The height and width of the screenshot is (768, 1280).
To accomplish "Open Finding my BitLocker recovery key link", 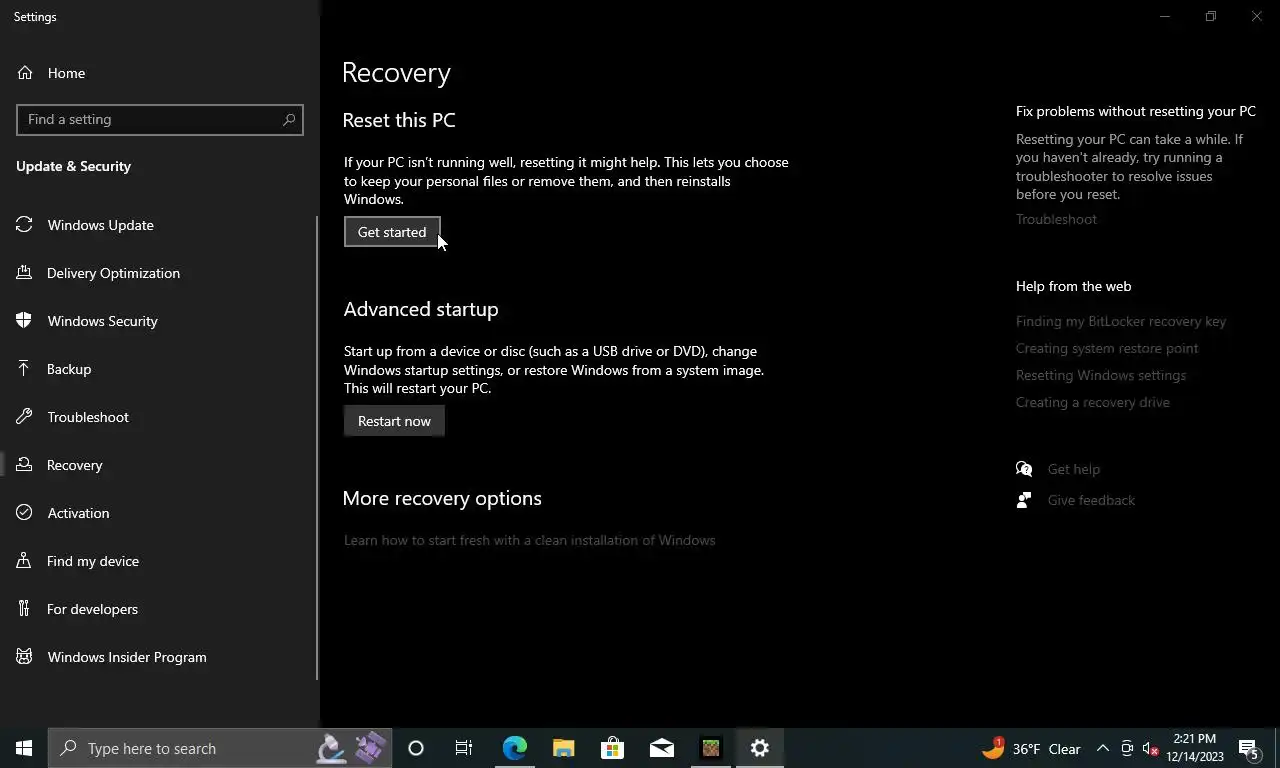I will (x=1121, y=321).
